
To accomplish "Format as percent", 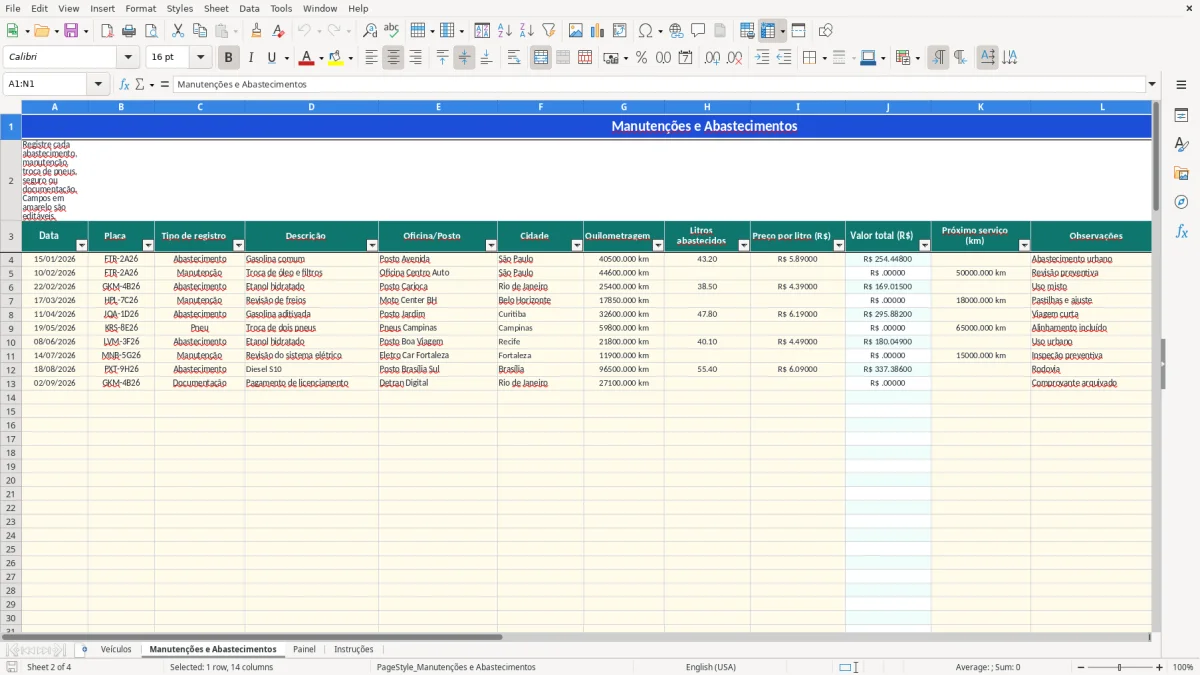I will coord(641,58).
